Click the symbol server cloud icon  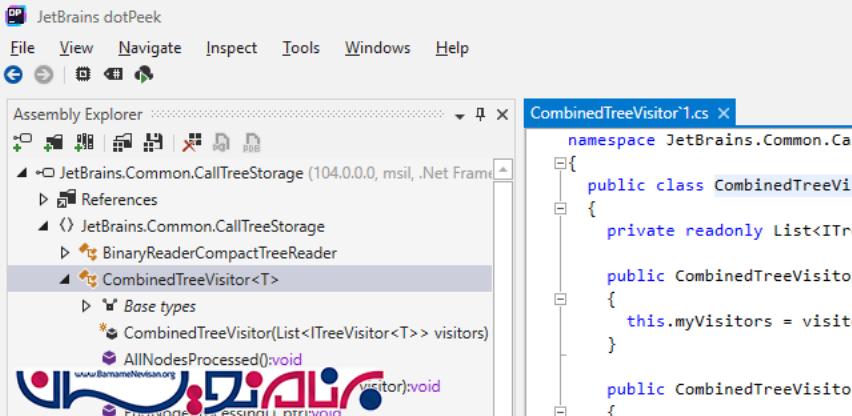click(x=144, y=74)
